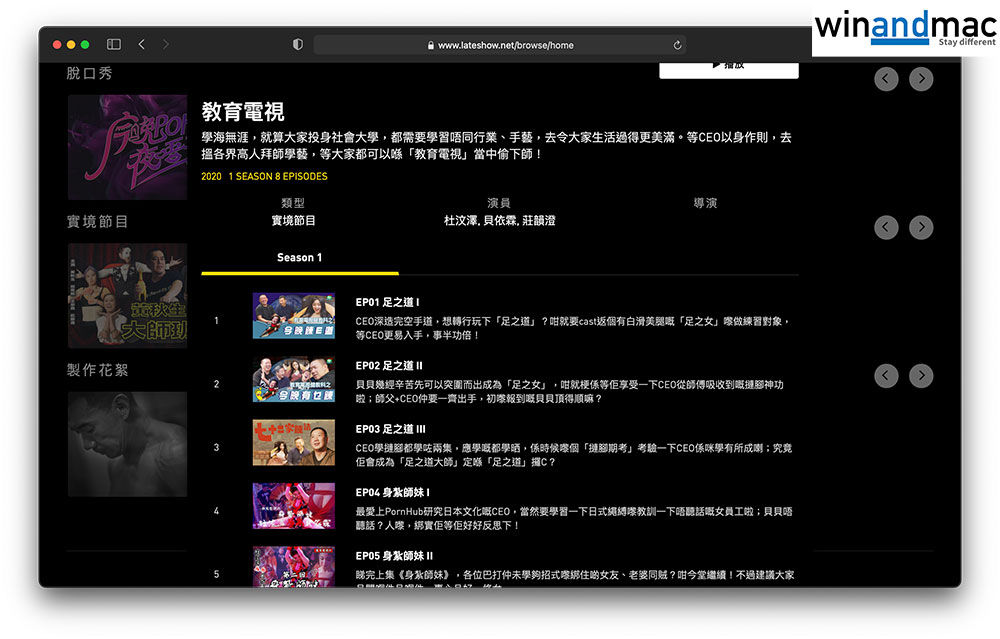Click the top row next carousel arrow
Screen dimensions: 1000x639
pos(921,79)
